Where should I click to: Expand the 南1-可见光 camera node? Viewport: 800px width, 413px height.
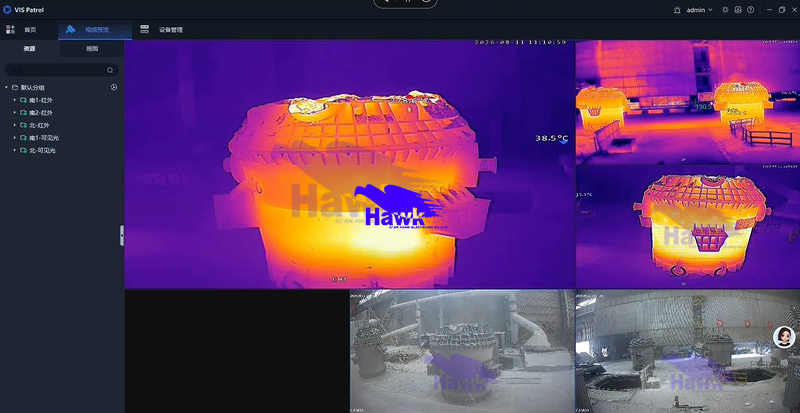(x=14, y=138)
